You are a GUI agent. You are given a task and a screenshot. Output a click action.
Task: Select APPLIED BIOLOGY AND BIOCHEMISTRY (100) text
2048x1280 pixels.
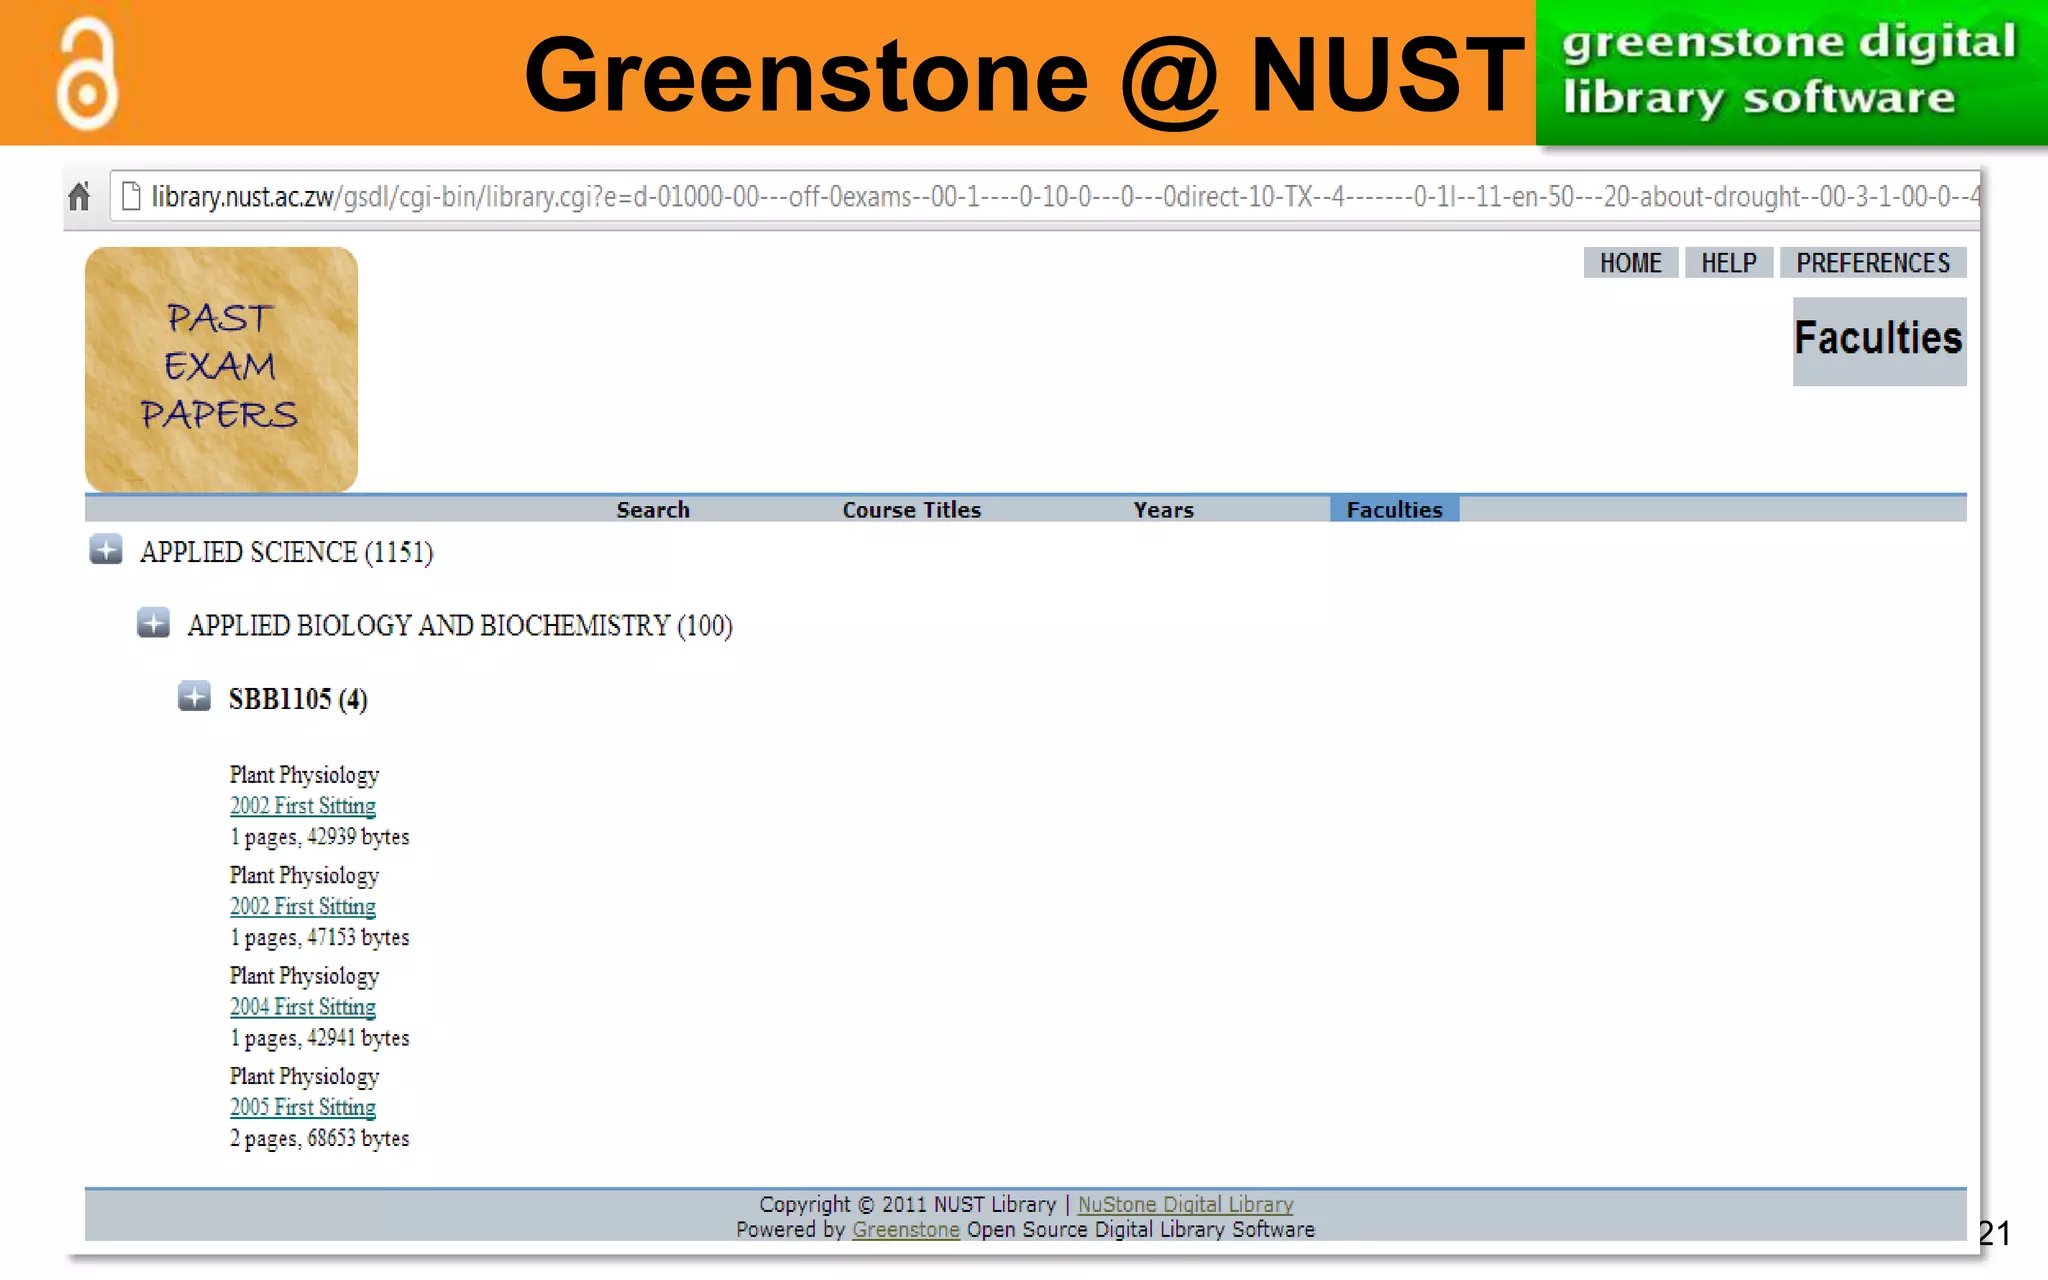[460, 626]
